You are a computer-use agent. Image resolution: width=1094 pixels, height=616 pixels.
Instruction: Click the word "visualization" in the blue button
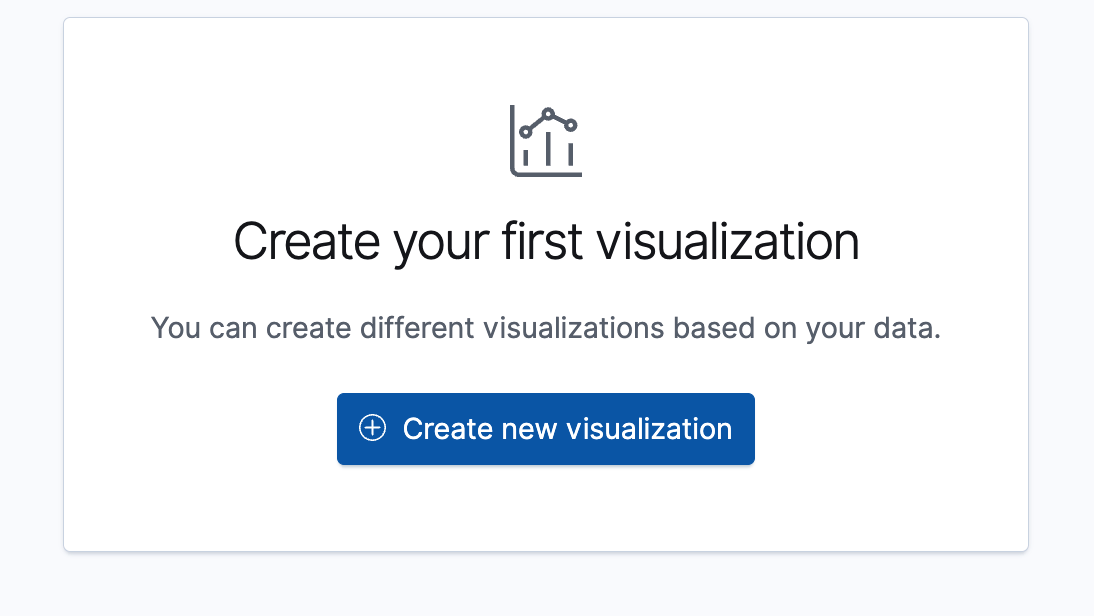coord(649,429)
